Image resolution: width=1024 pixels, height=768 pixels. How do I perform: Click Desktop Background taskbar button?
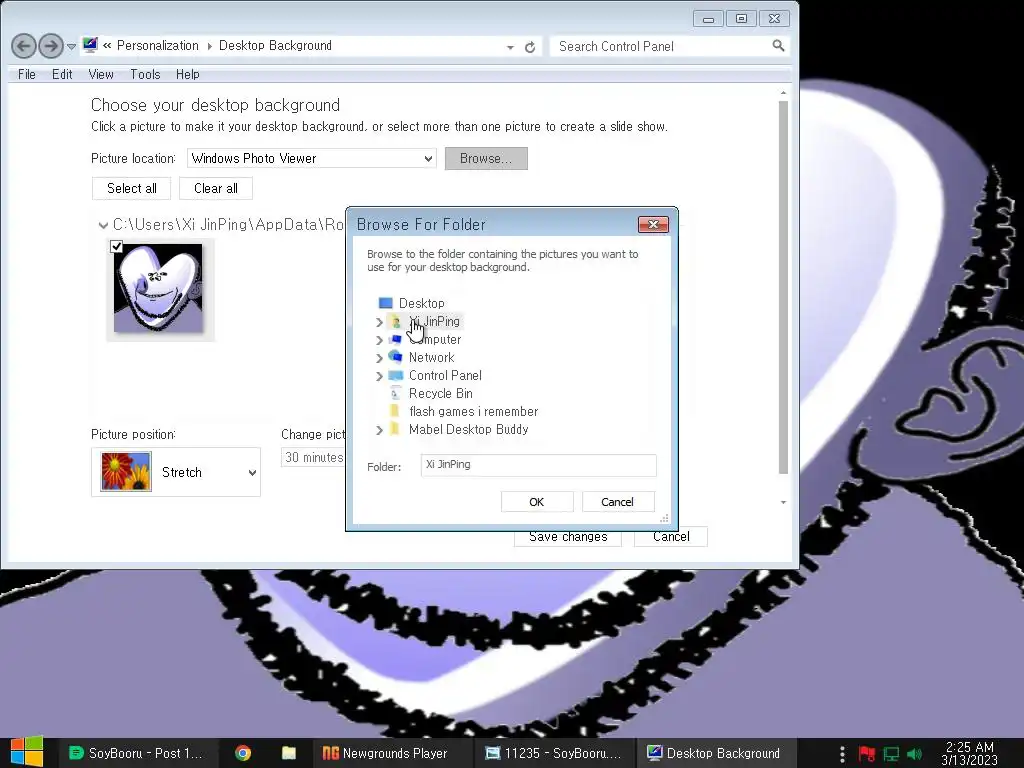point(714,753)
